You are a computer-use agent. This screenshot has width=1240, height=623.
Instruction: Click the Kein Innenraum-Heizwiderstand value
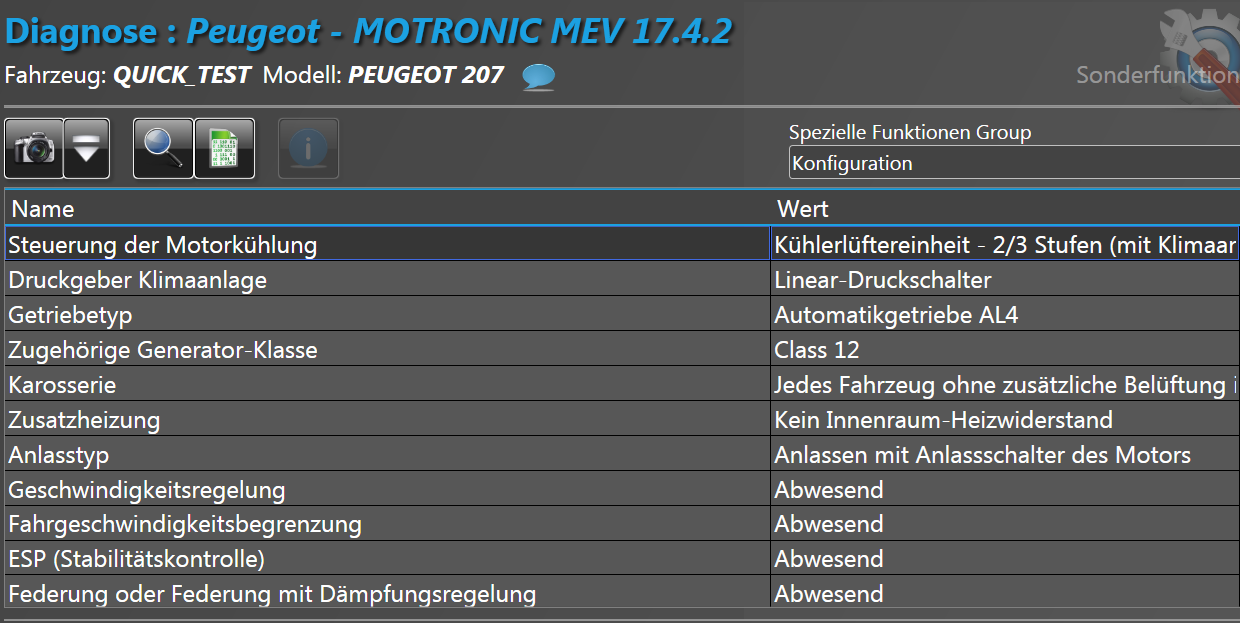[943, 420]
